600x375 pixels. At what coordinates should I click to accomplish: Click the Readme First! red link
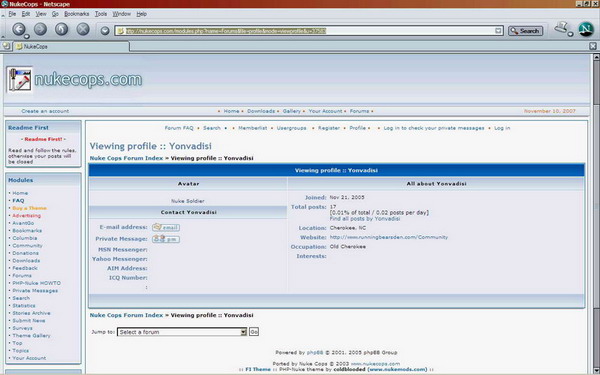(x=43, y=139)
